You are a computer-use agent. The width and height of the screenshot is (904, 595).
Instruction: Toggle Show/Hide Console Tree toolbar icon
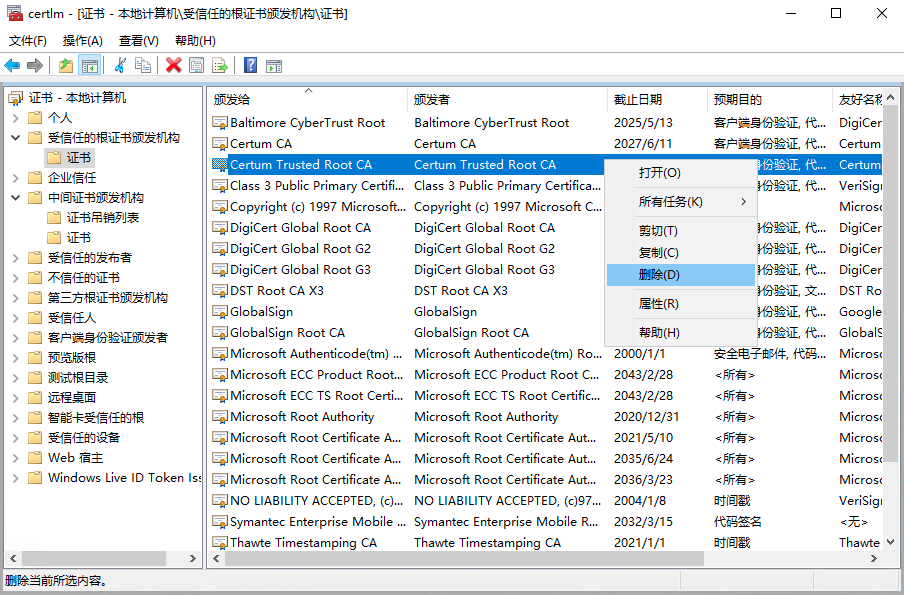[90, 65]
